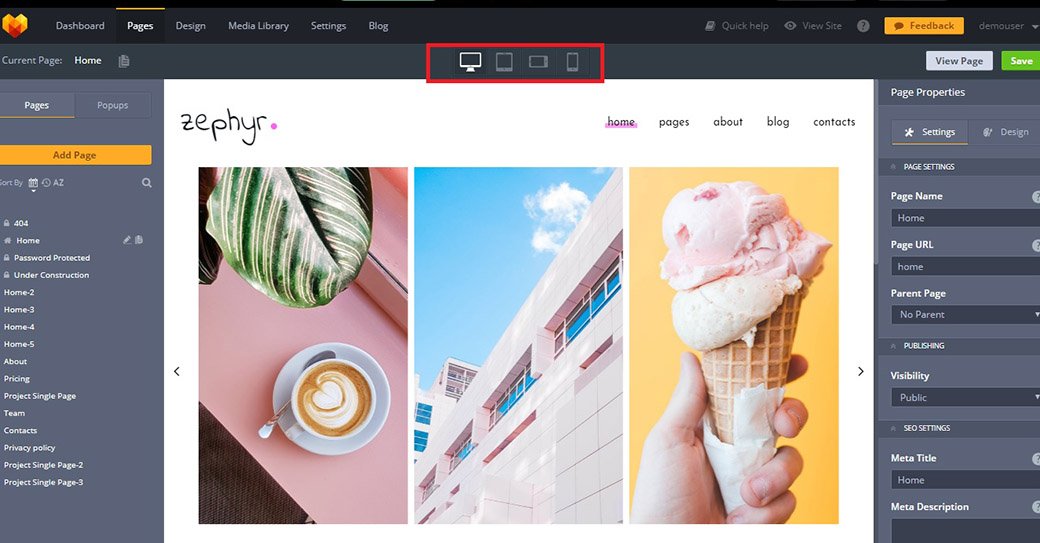The height and width of the screenshot is (543, 1040).
Task: Switch to desktop preview mode
Action: tap(470, 62)
